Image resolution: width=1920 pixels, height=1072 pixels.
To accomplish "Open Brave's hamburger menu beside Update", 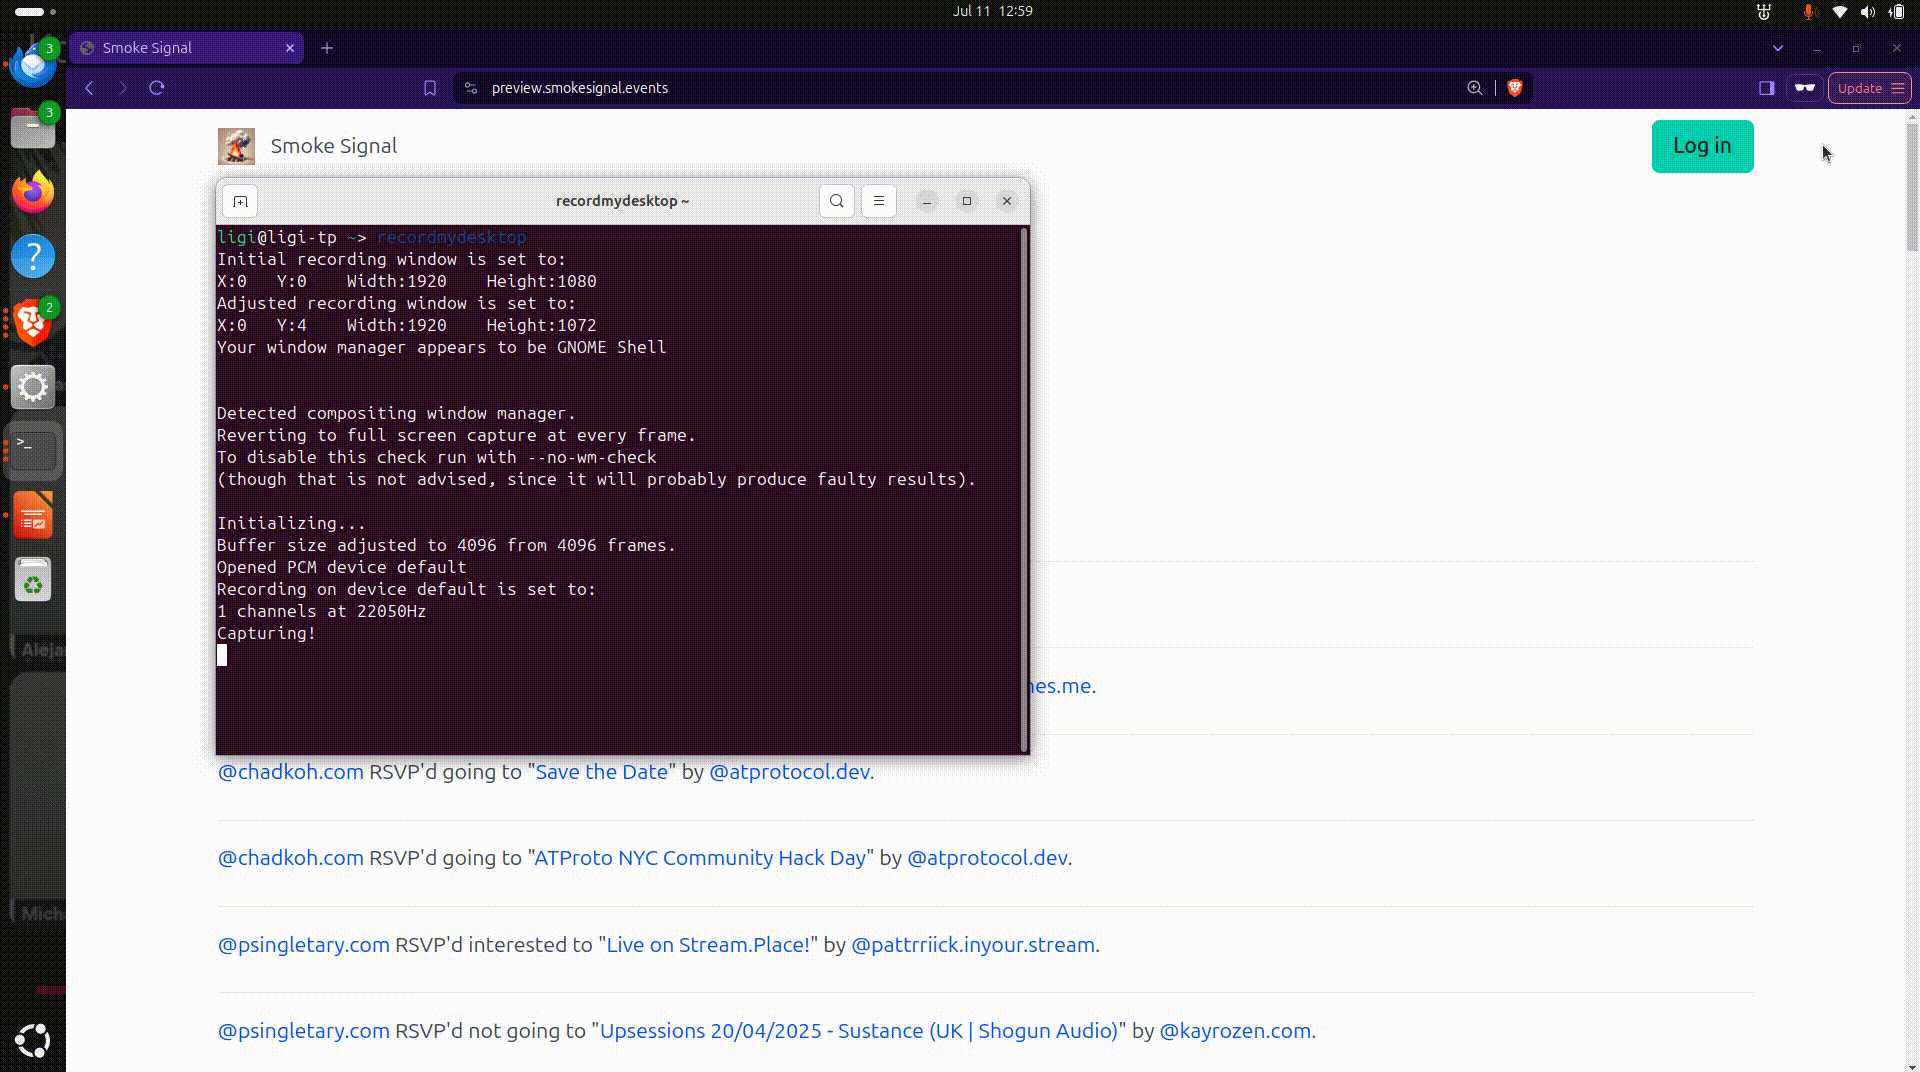I will point(1897,88).
